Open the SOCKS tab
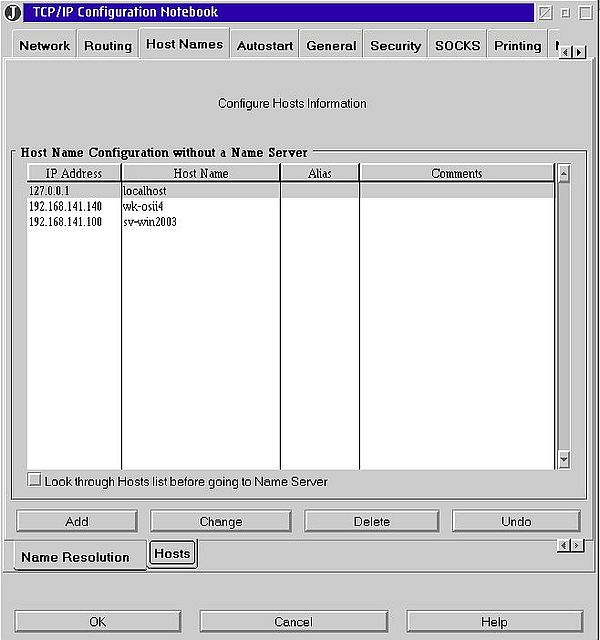This screenshot has width=600, height=640. click(x=457, y=46)
